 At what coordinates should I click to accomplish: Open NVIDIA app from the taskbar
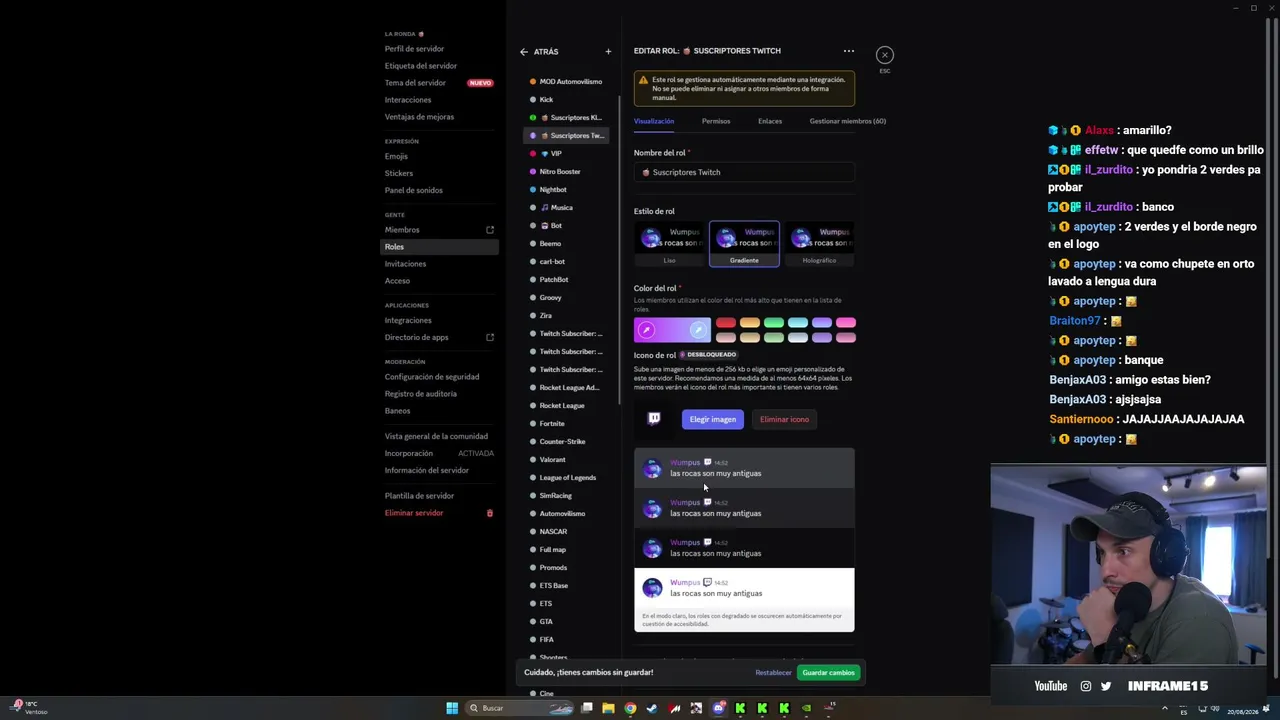(x=806, y=708)
